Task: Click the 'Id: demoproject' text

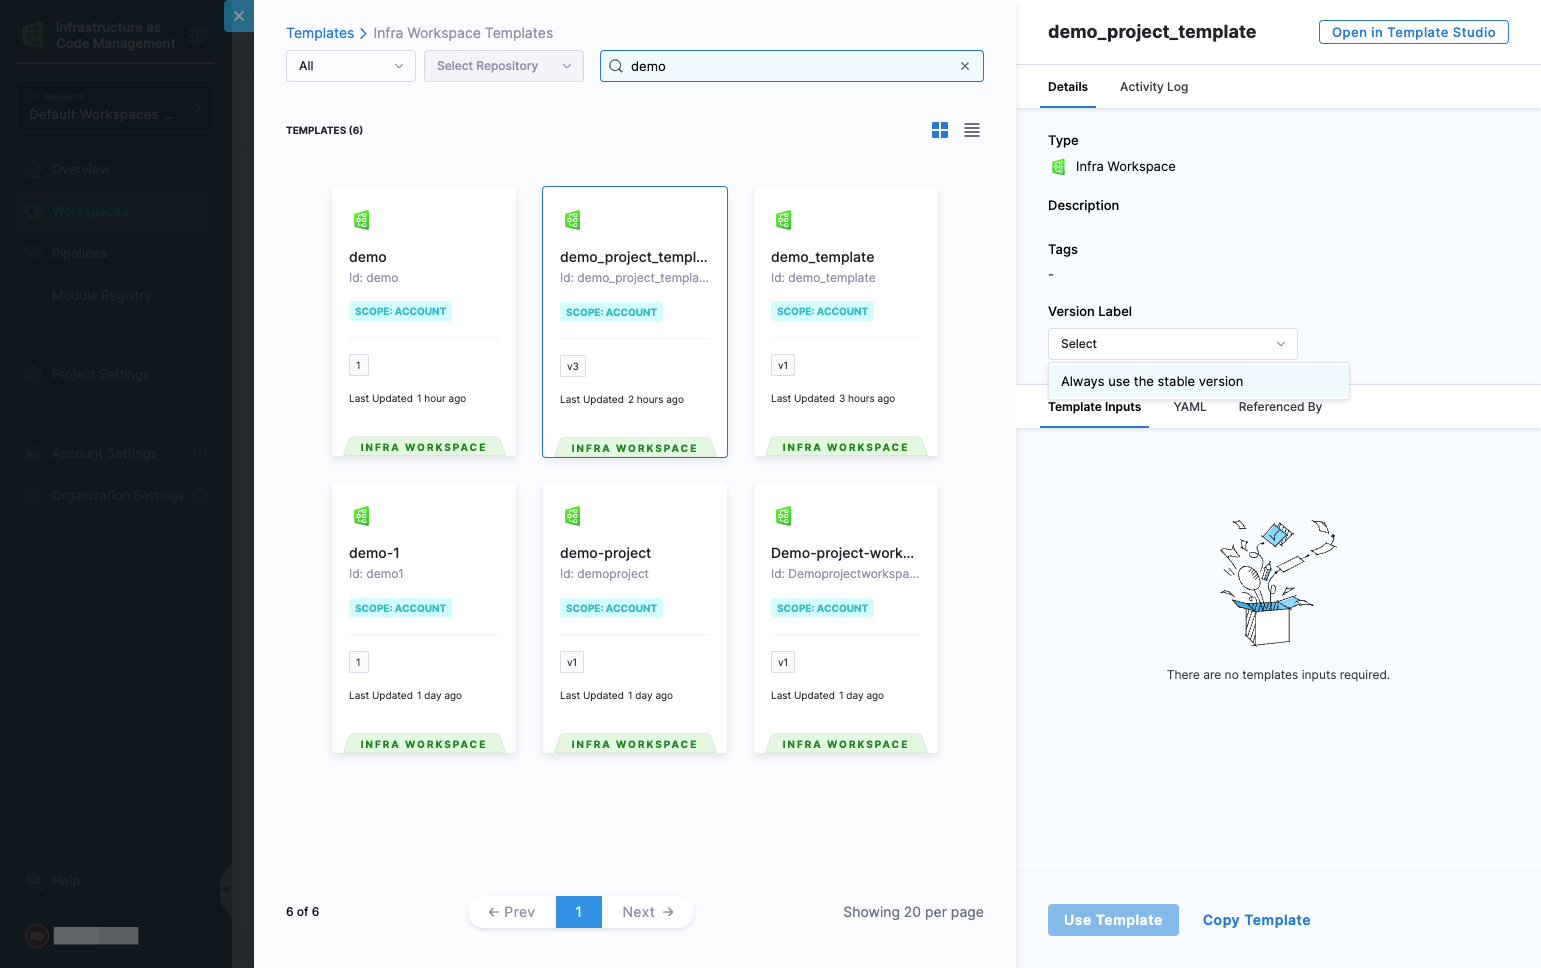Action: 604,574
